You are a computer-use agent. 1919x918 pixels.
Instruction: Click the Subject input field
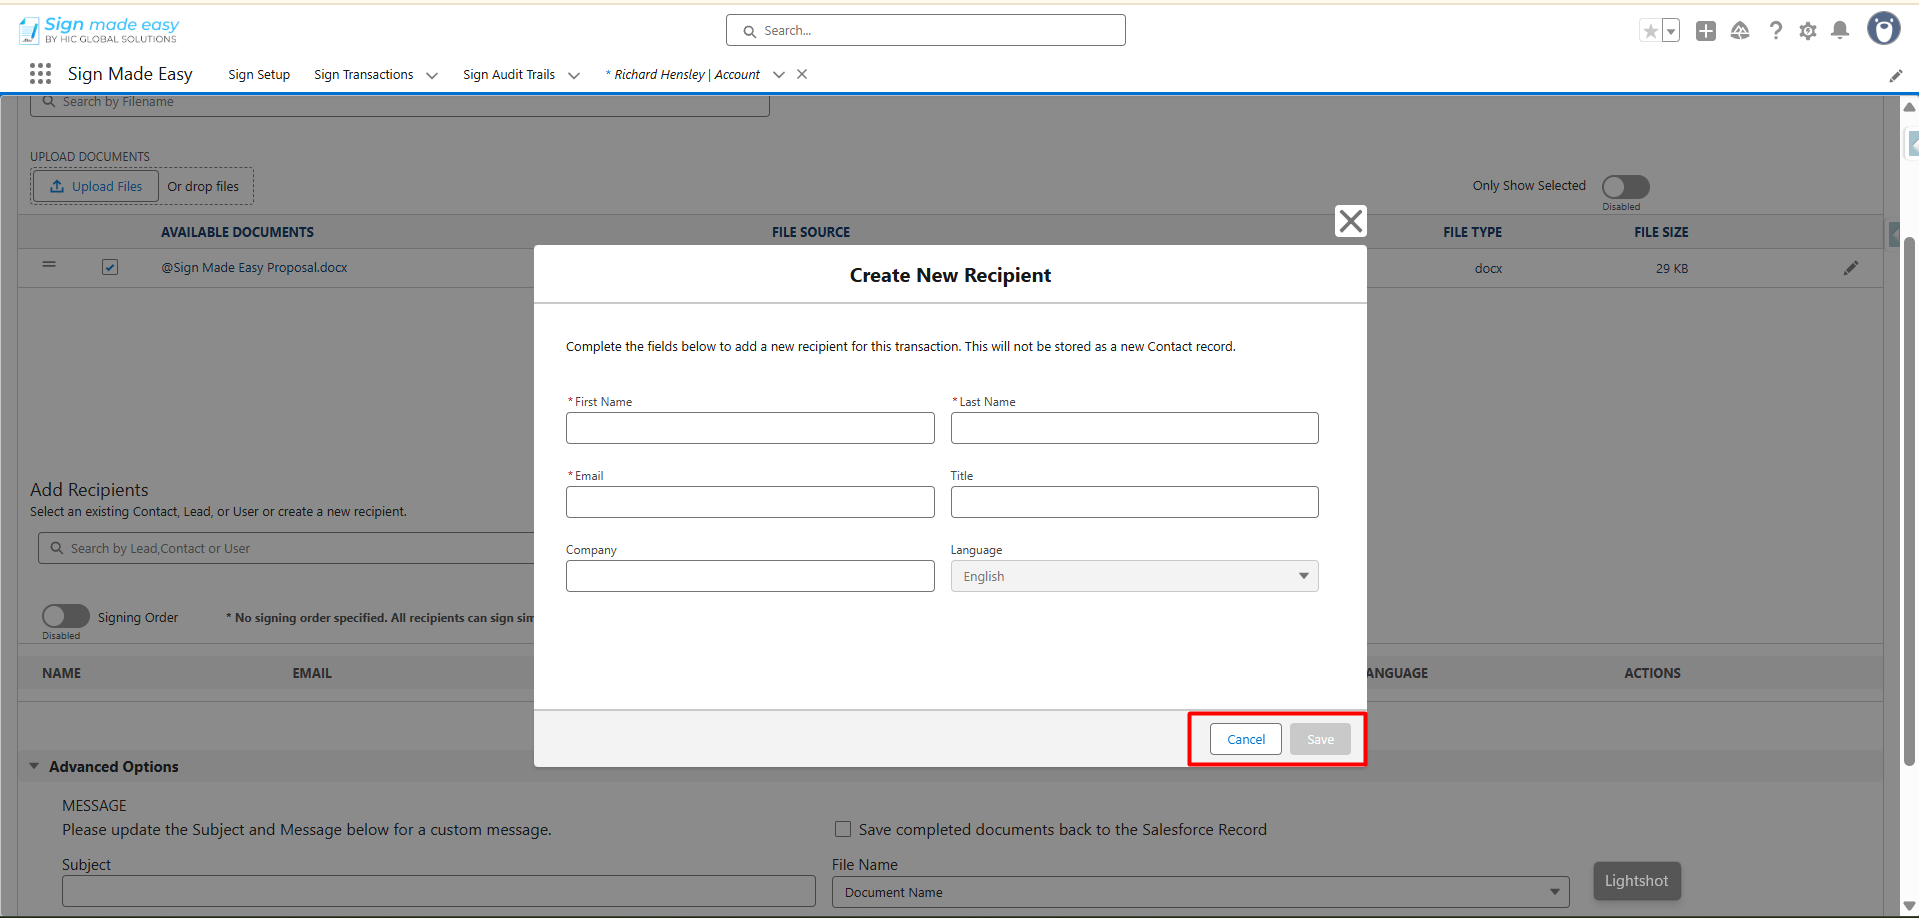pyautogui.click(x=439, y=891)
